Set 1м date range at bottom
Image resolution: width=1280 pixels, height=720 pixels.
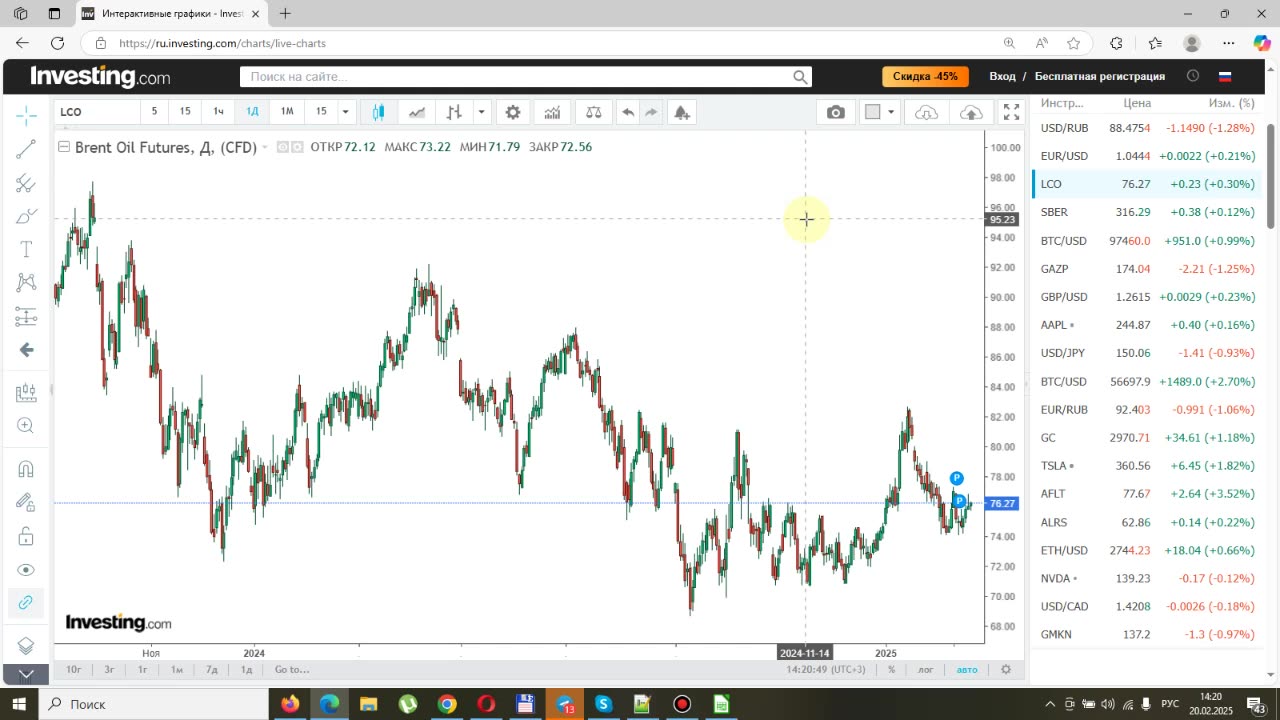click(x=177, y=670)
